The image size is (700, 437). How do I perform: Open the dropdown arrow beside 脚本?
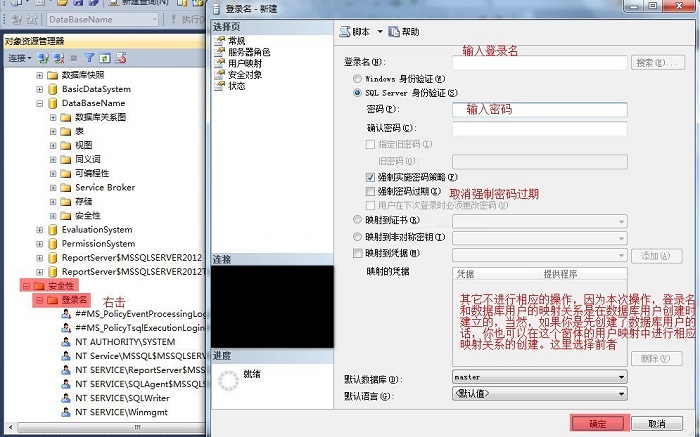pyautogui.click(x=380, y=32)
